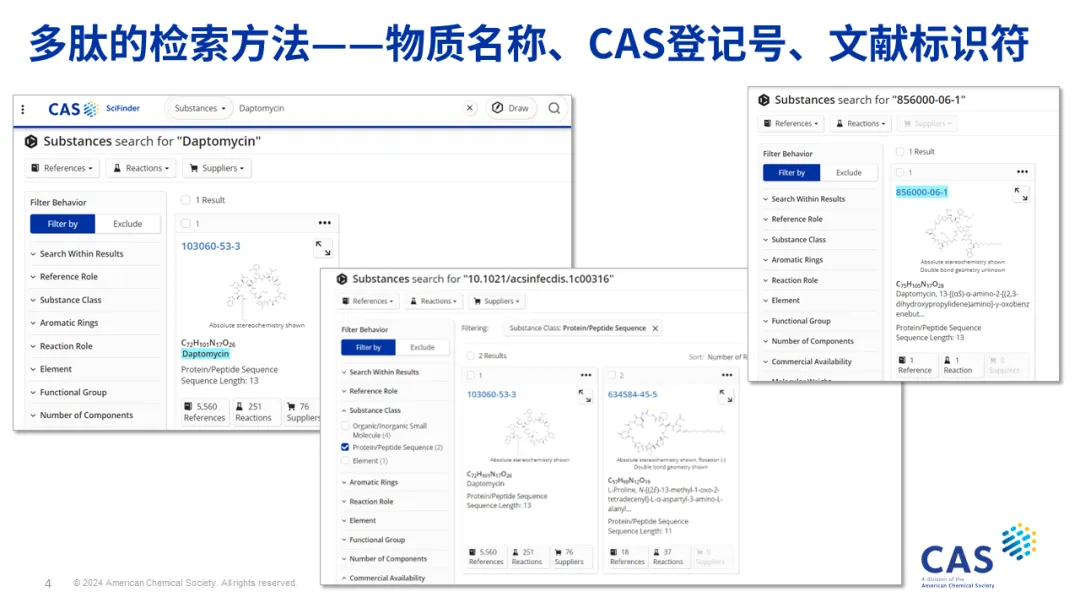The height and width of the screenshot is (608, 1080).
Task: Switch to Exclude in the 856000-06-1 window
Action: pos(849,173)
